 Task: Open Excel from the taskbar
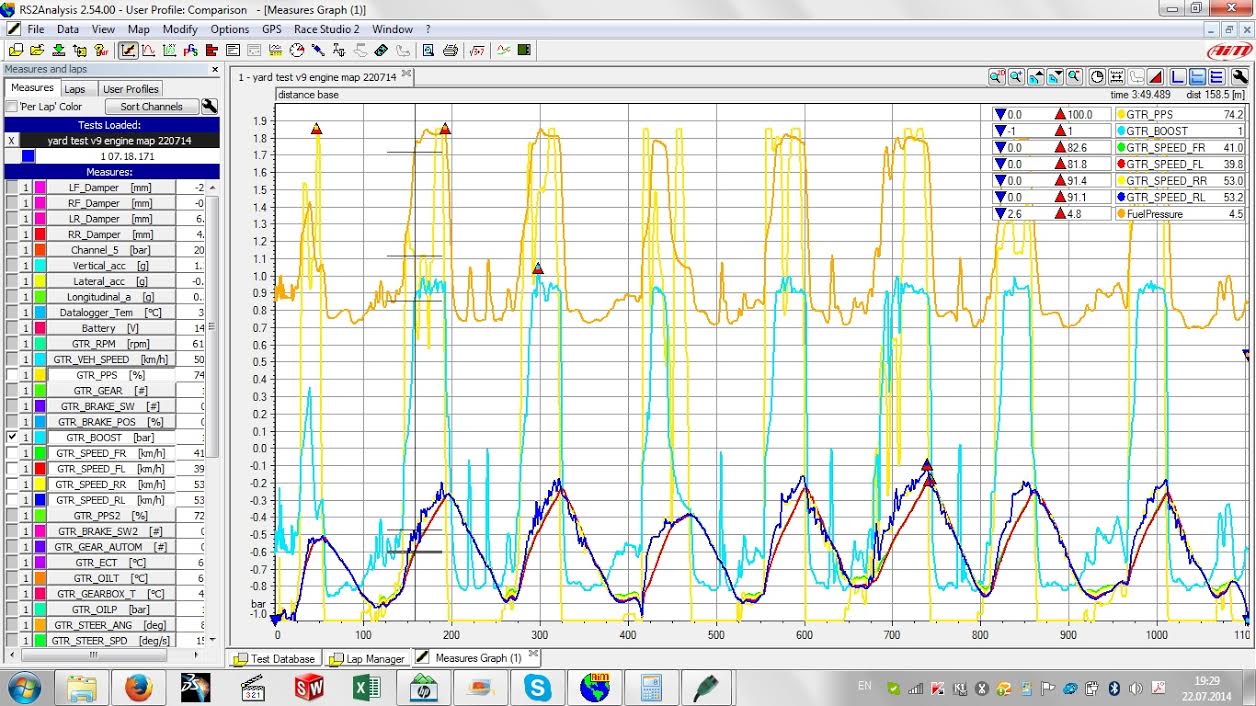tap(366, 688)
